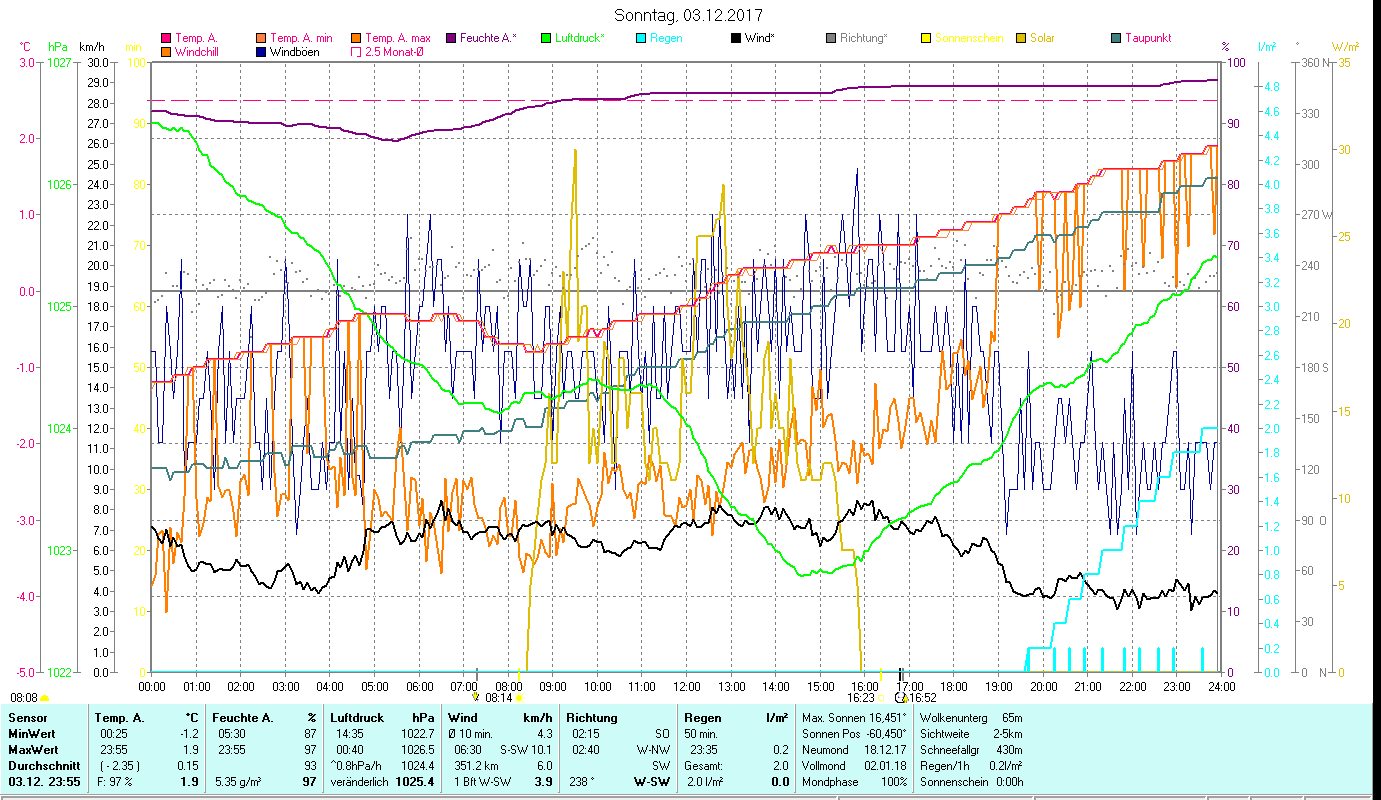Click the Feuchte A. column header
This screenshot has width=1381, height=800.
tap(243, 718)
